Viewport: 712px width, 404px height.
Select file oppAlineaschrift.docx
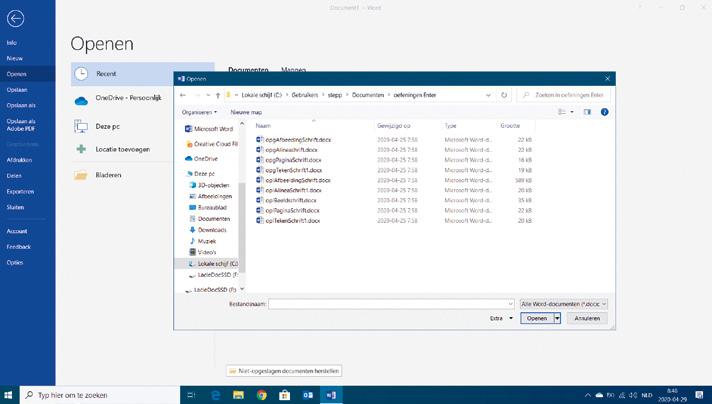coord(287,150)
